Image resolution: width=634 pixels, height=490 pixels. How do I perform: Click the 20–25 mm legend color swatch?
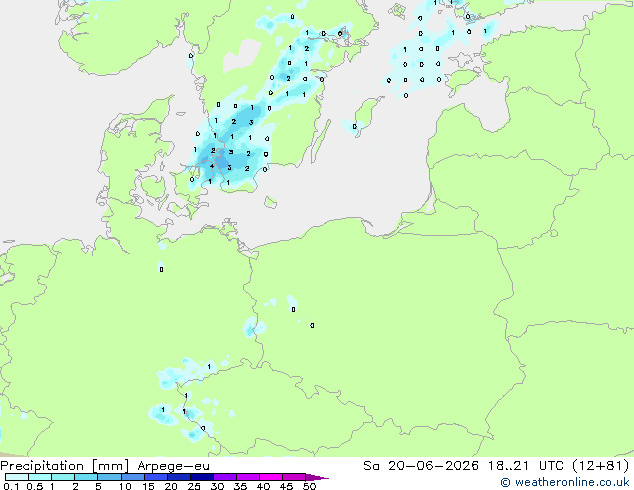[x=179, y=477]
